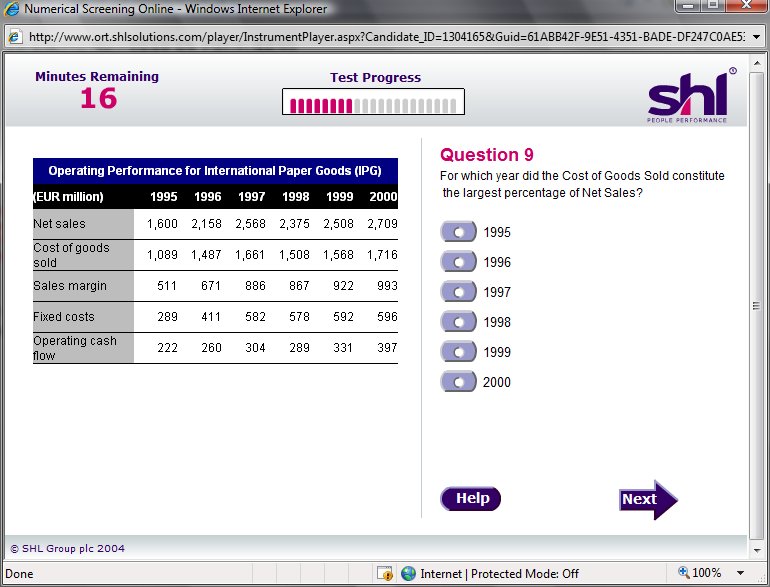The height and width of the screenshot is (587, 770).
Task: Click the Cost of goods sold label
Action: click(x=71, y=255)
